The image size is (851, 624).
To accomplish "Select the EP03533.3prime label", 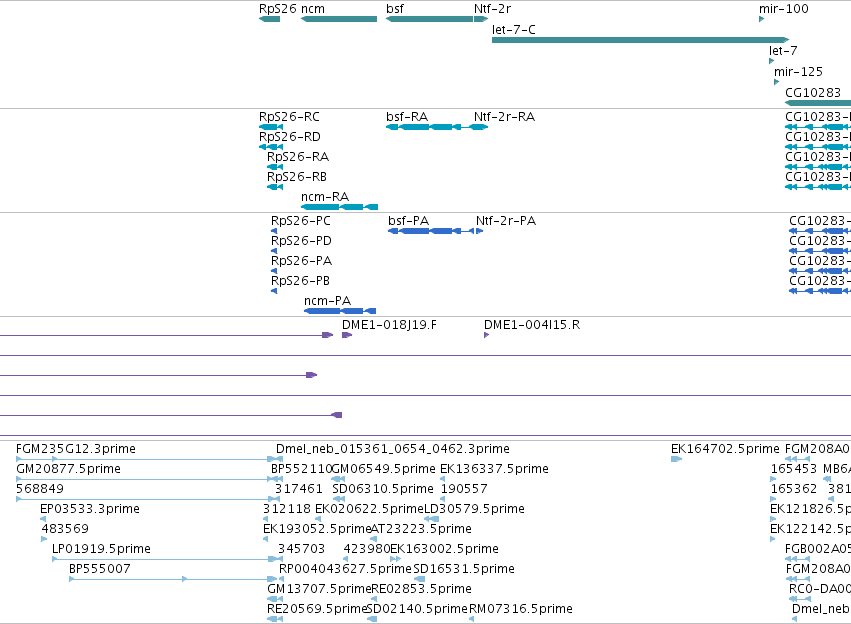I will [90, 509].
